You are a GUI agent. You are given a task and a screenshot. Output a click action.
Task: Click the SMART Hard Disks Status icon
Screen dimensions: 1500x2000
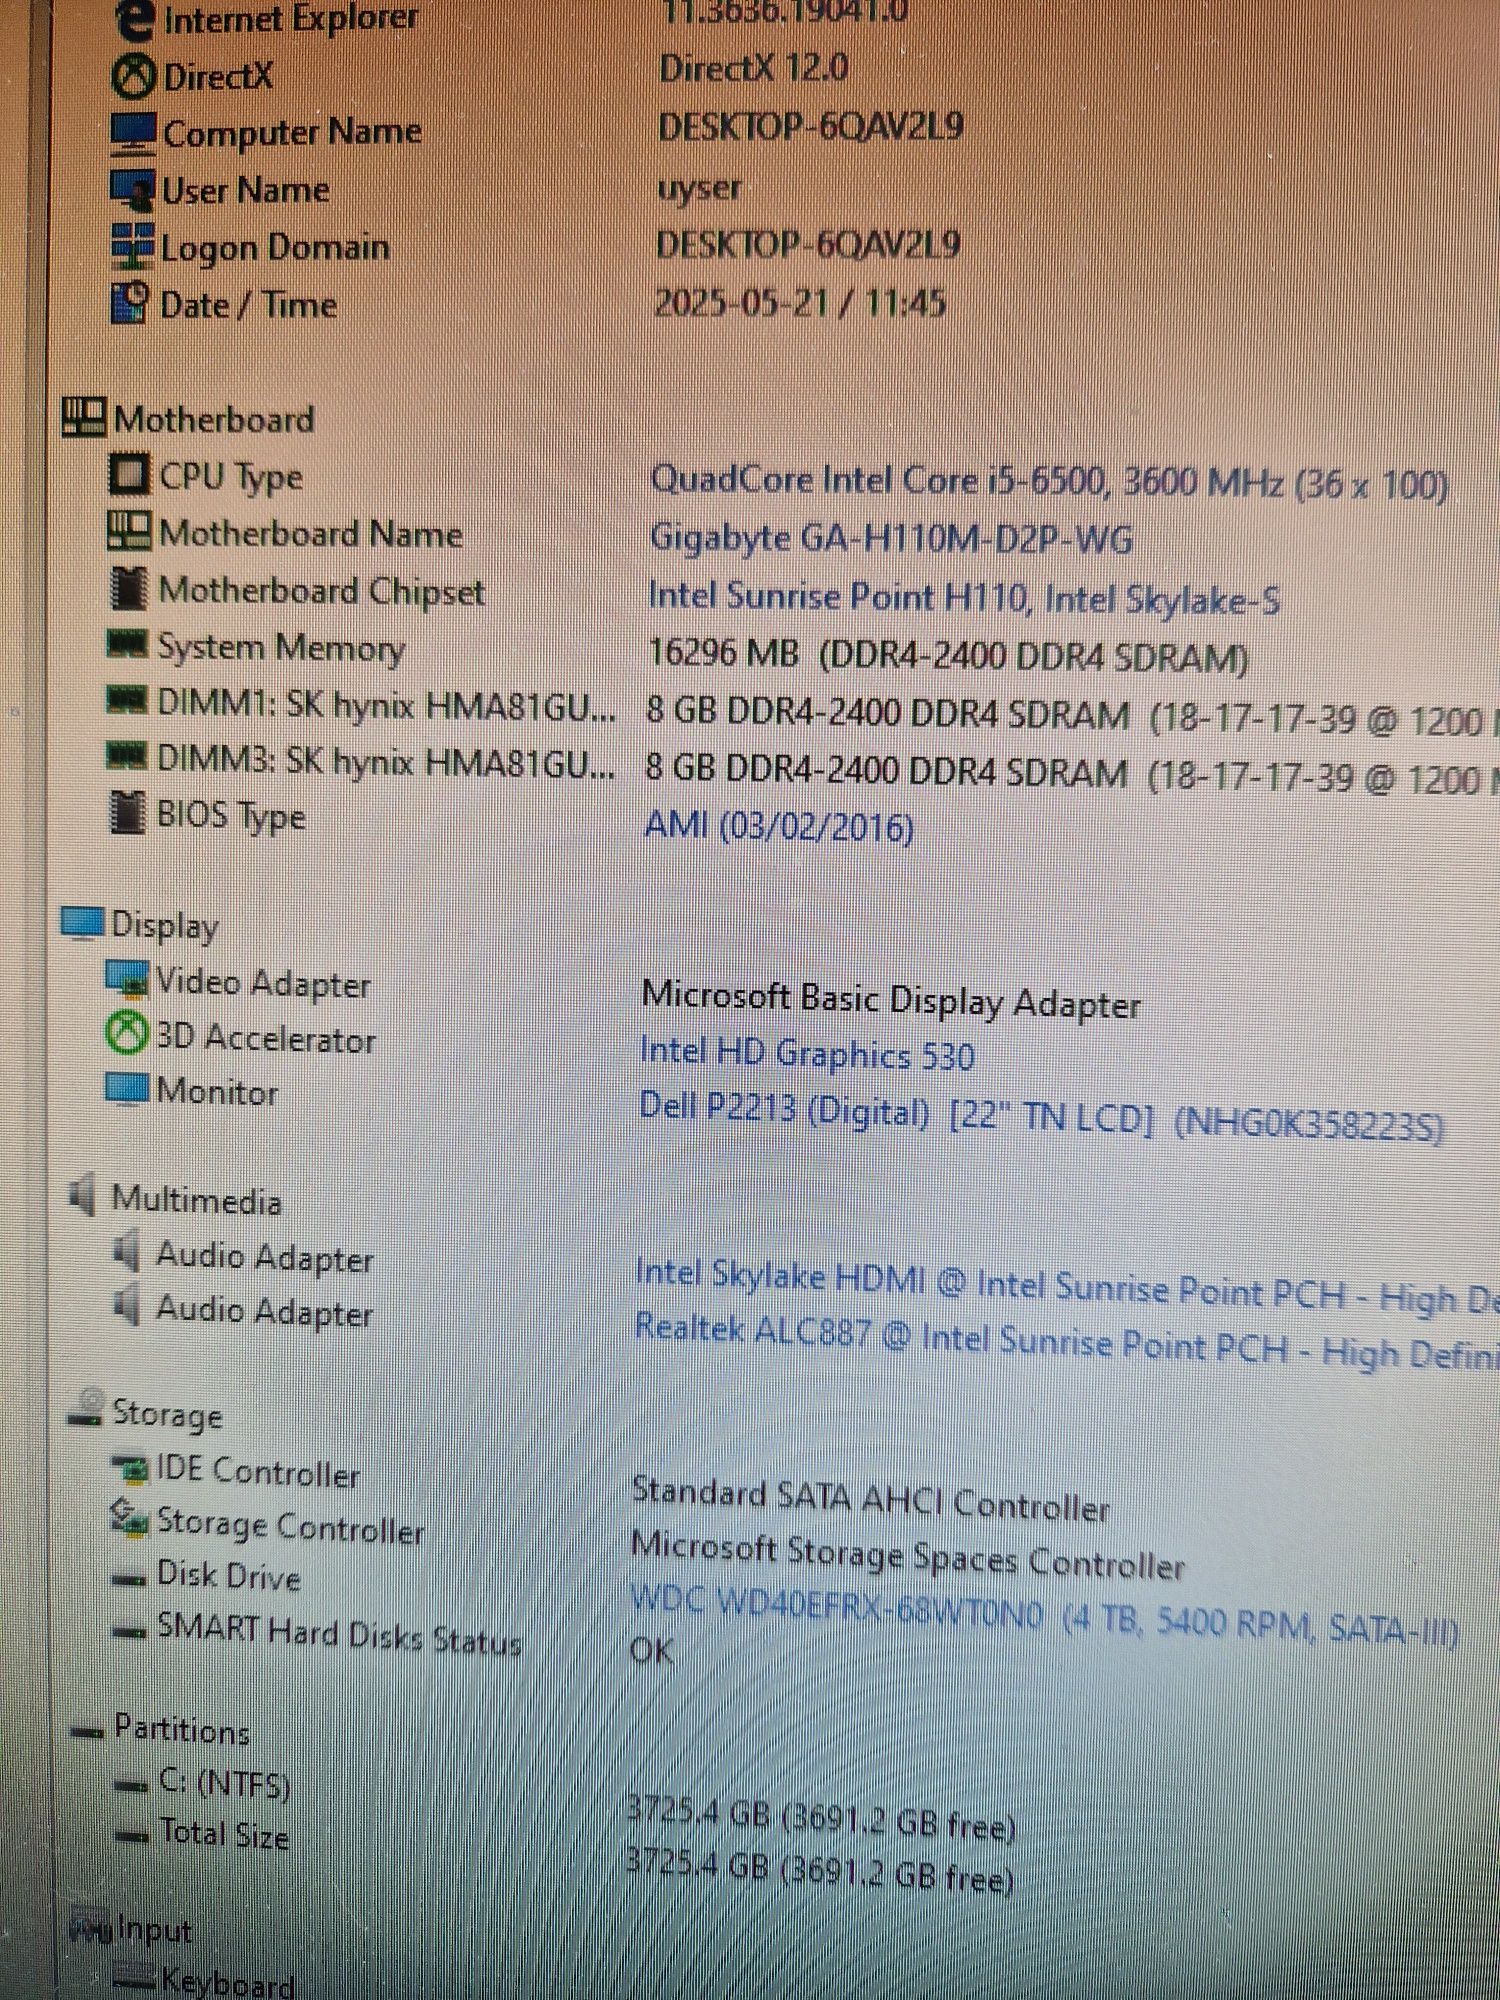(x=130, y=1633)
